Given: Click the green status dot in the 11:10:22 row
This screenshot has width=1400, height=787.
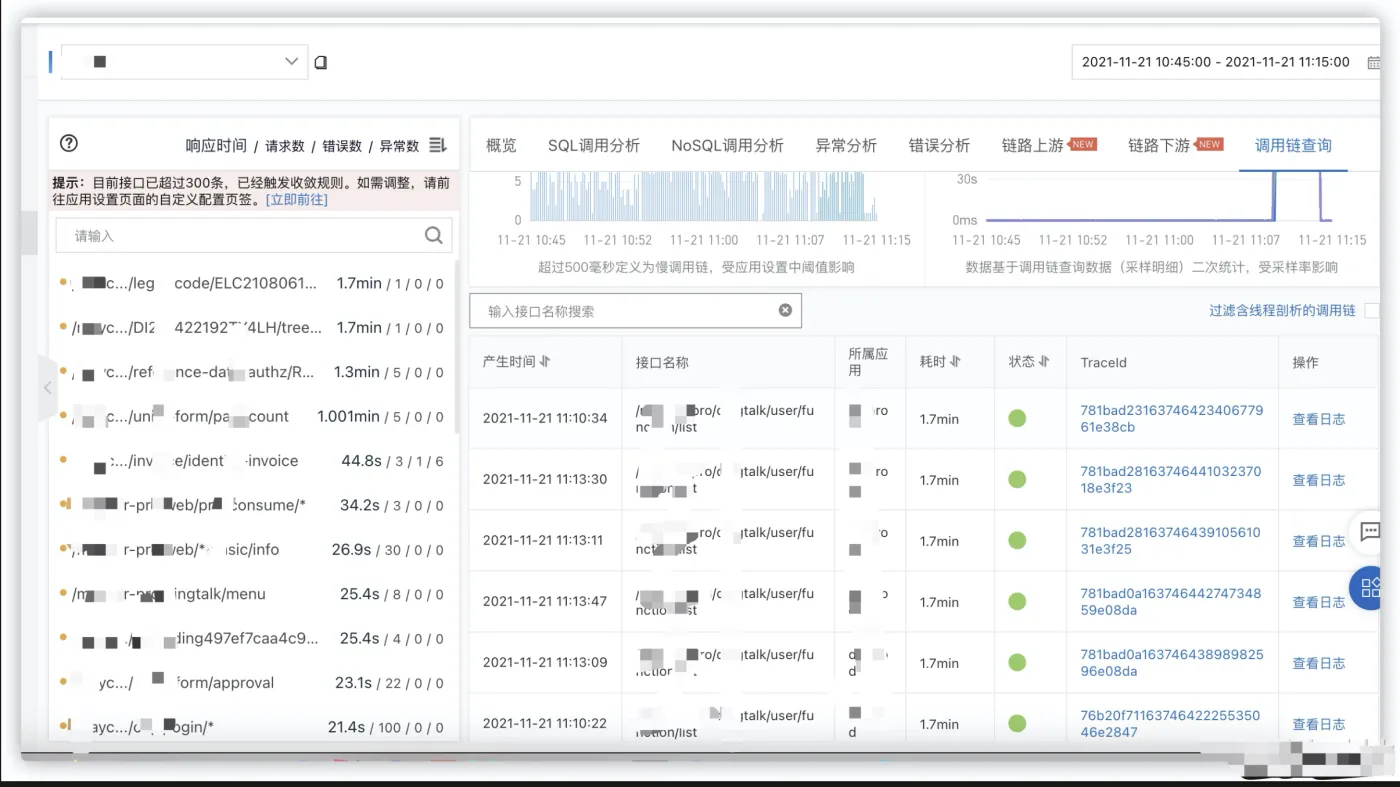Looking at the screenshot, I should [1017, 723].
